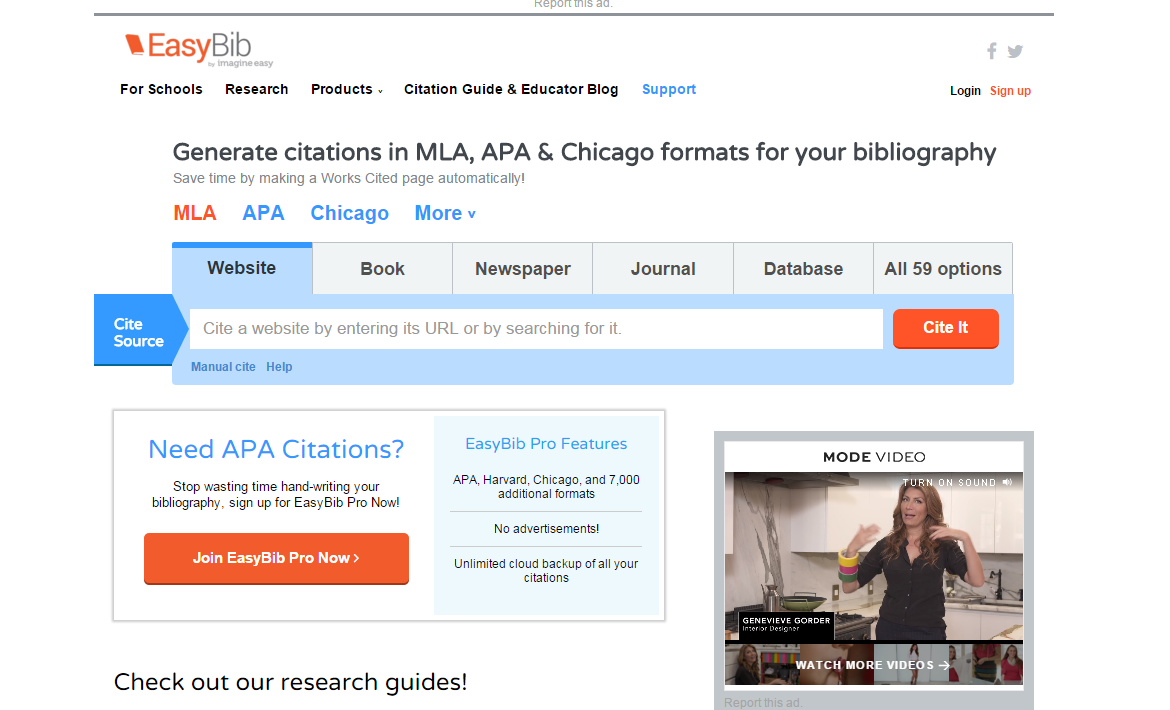Click the EasyBib logo

198,49
